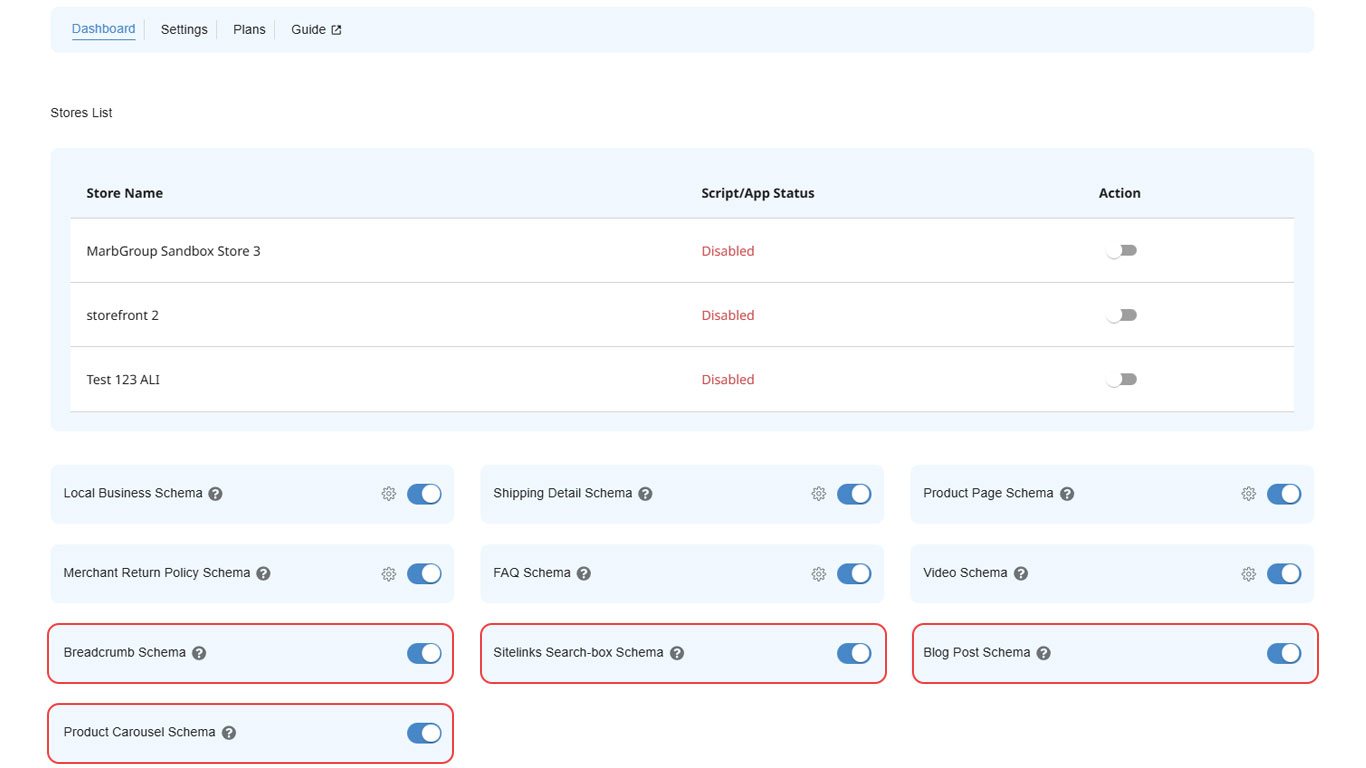Disable the Blog Post Schema toggle
The image size is (1366, 768).
click(x=1284, y=653)
